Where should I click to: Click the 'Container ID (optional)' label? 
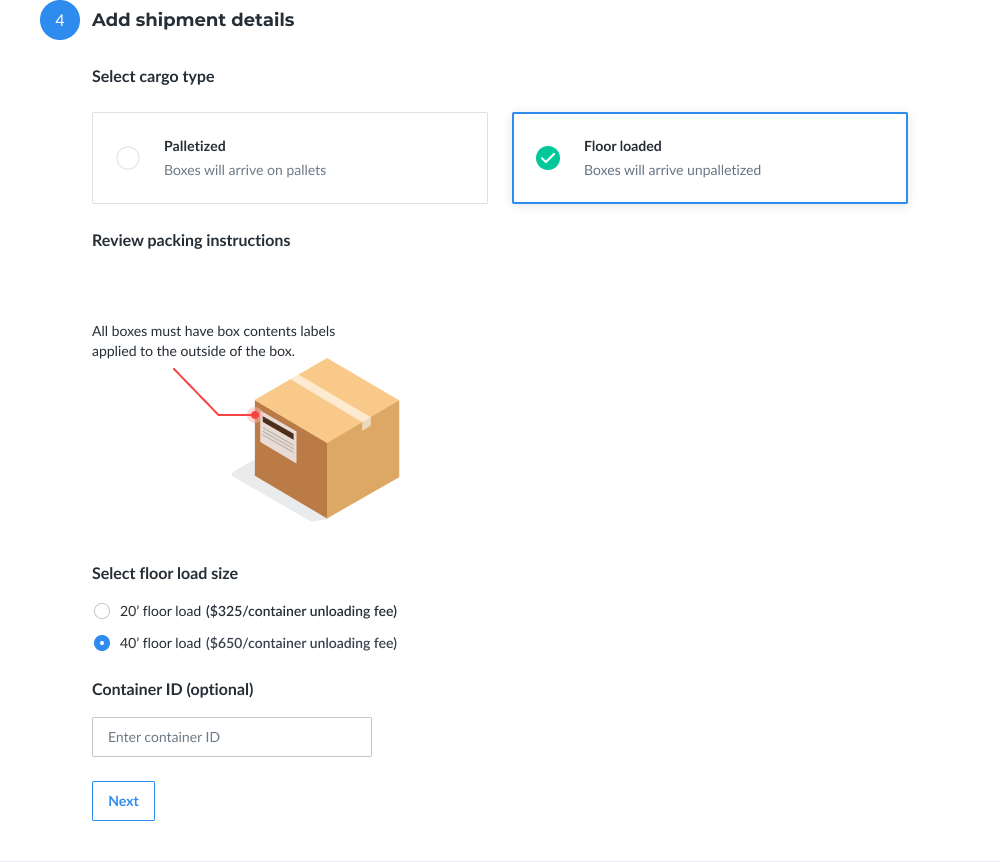(173, 689)
